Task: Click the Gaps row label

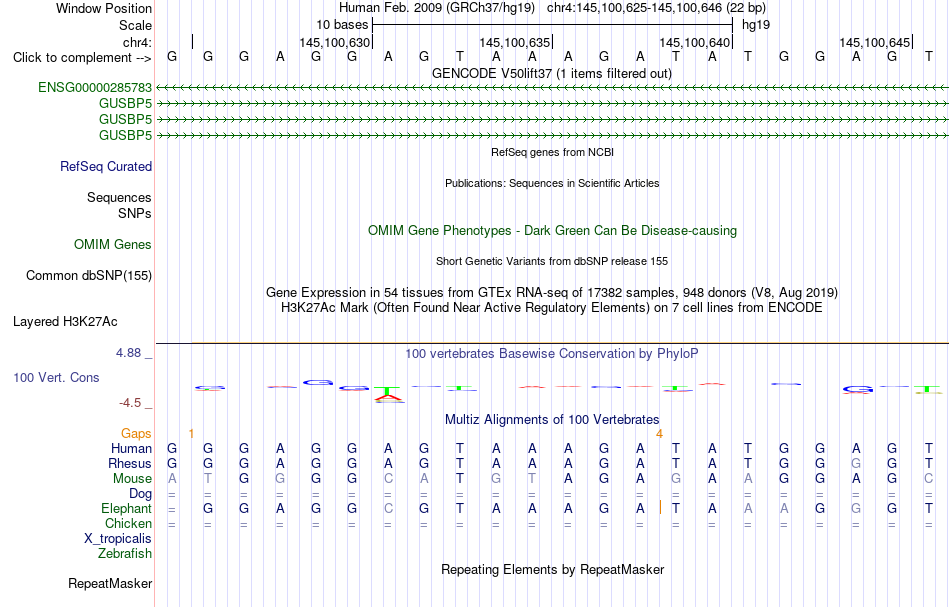Action: (136, 434)
